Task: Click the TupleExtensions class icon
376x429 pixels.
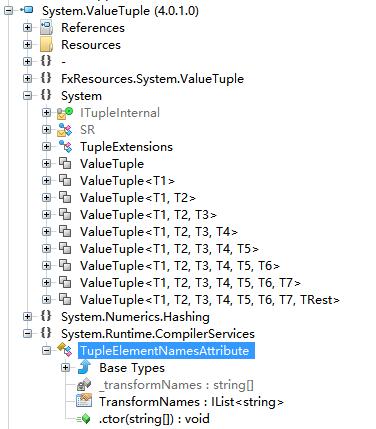Action: click(x=65, y=146)
